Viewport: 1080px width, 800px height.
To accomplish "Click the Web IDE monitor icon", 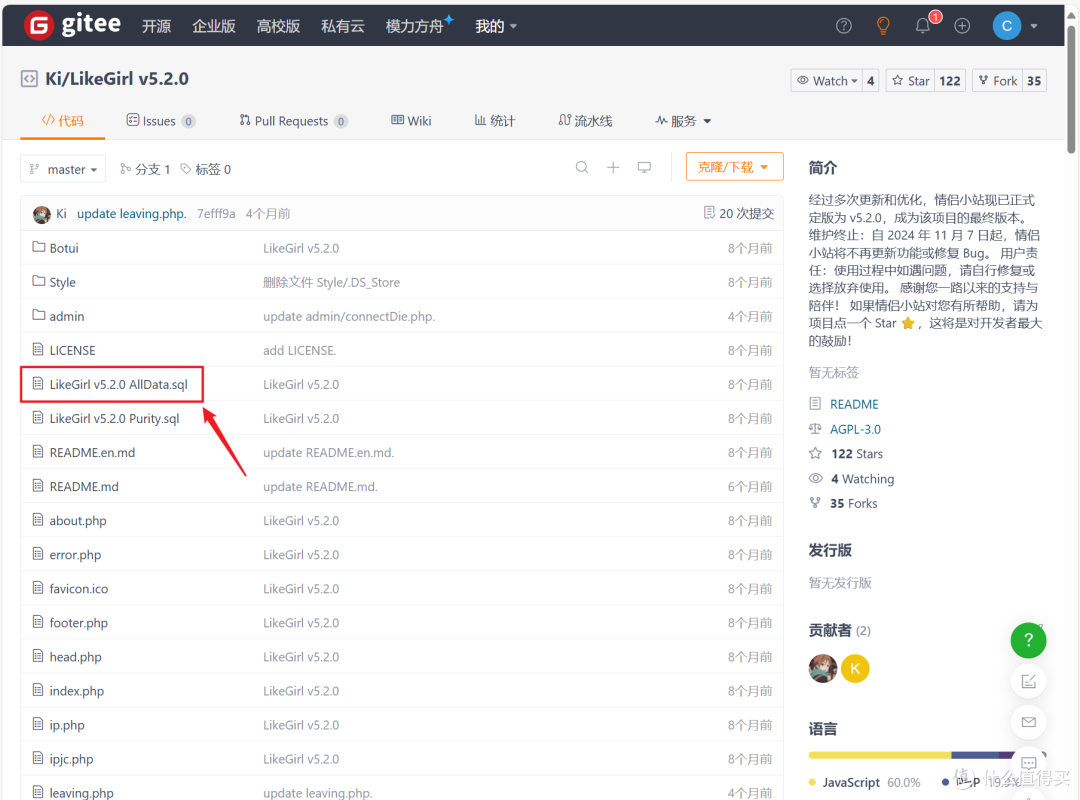I will (x=644, y=167).
